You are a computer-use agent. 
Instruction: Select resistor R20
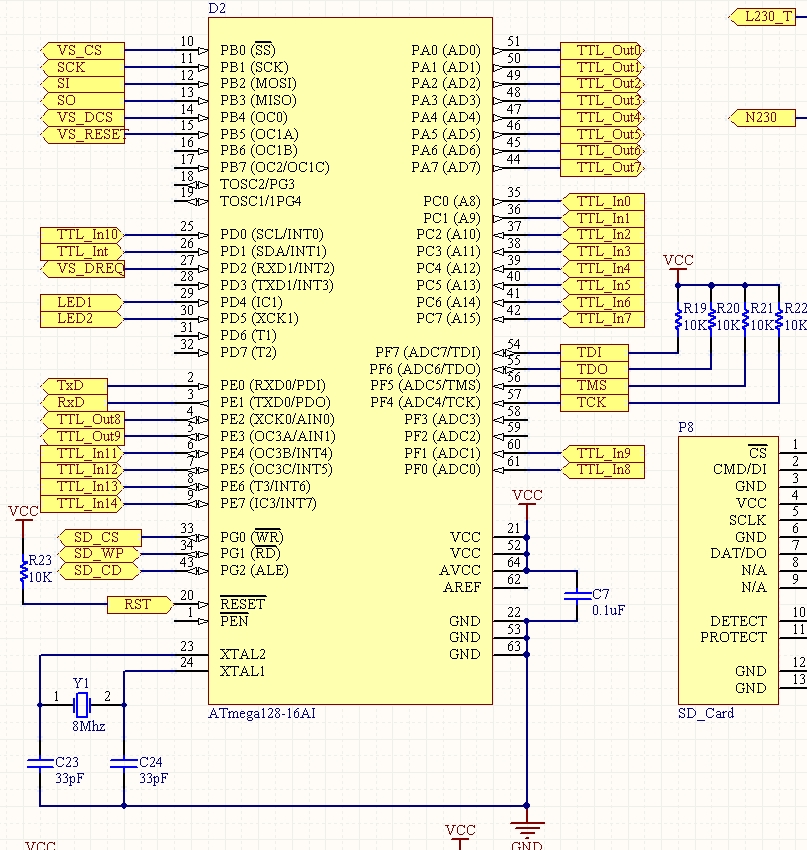pyautogui.click(x=712, y=319)
